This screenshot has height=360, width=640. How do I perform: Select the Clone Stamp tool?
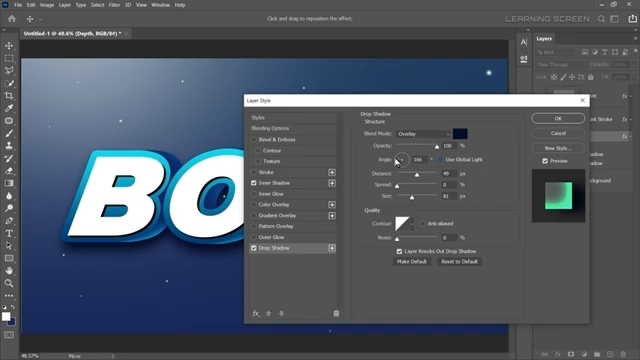[x=9, y=146]
